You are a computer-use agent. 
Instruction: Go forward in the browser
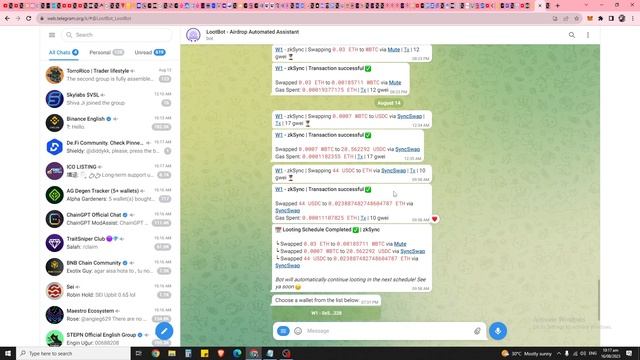tap(18, 18)
